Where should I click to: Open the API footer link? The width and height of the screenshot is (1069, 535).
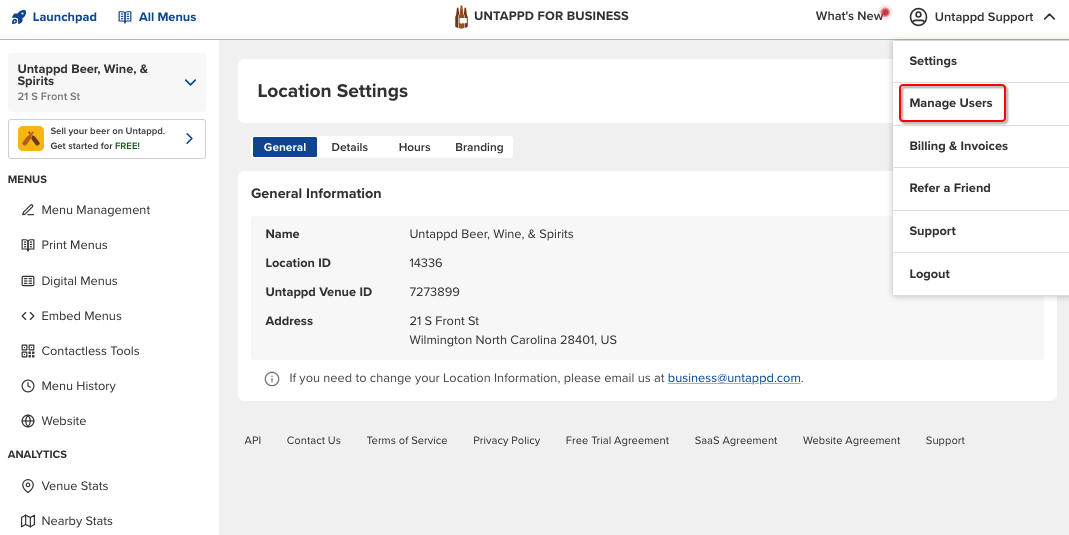tap(253, 441)
